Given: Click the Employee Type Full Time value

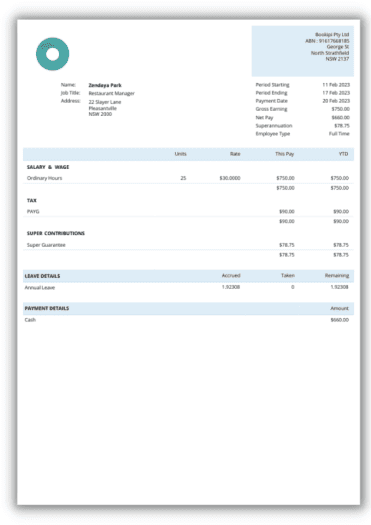Looking at the screenshot, I should pyautogui.click(x=339, y=134).
